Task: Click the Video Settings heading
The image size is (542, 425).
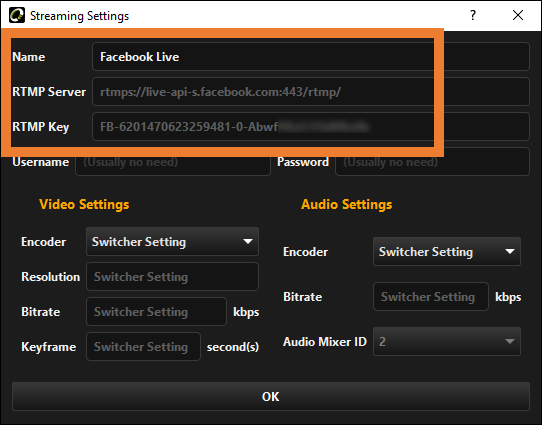Action: 84,204
